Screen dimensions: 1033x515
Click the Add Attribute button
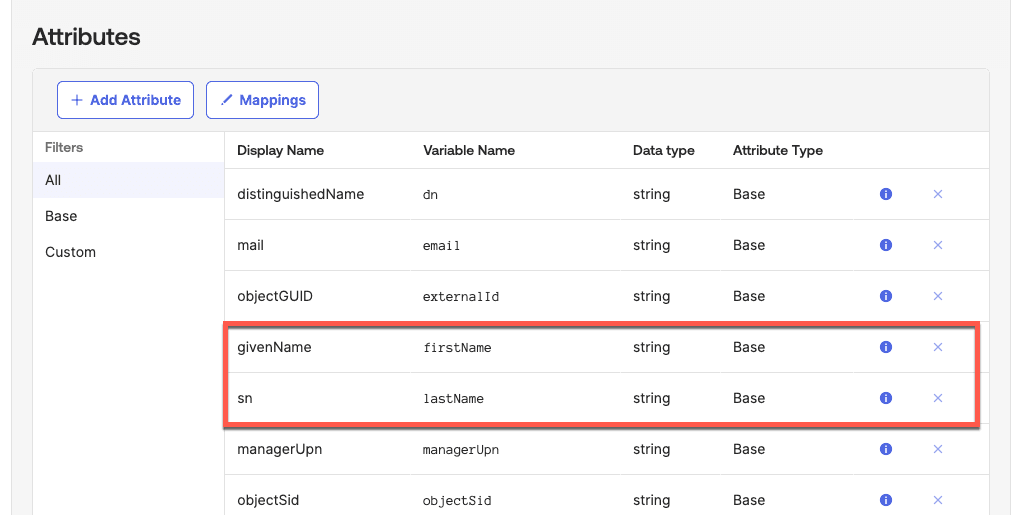point(125,100)
